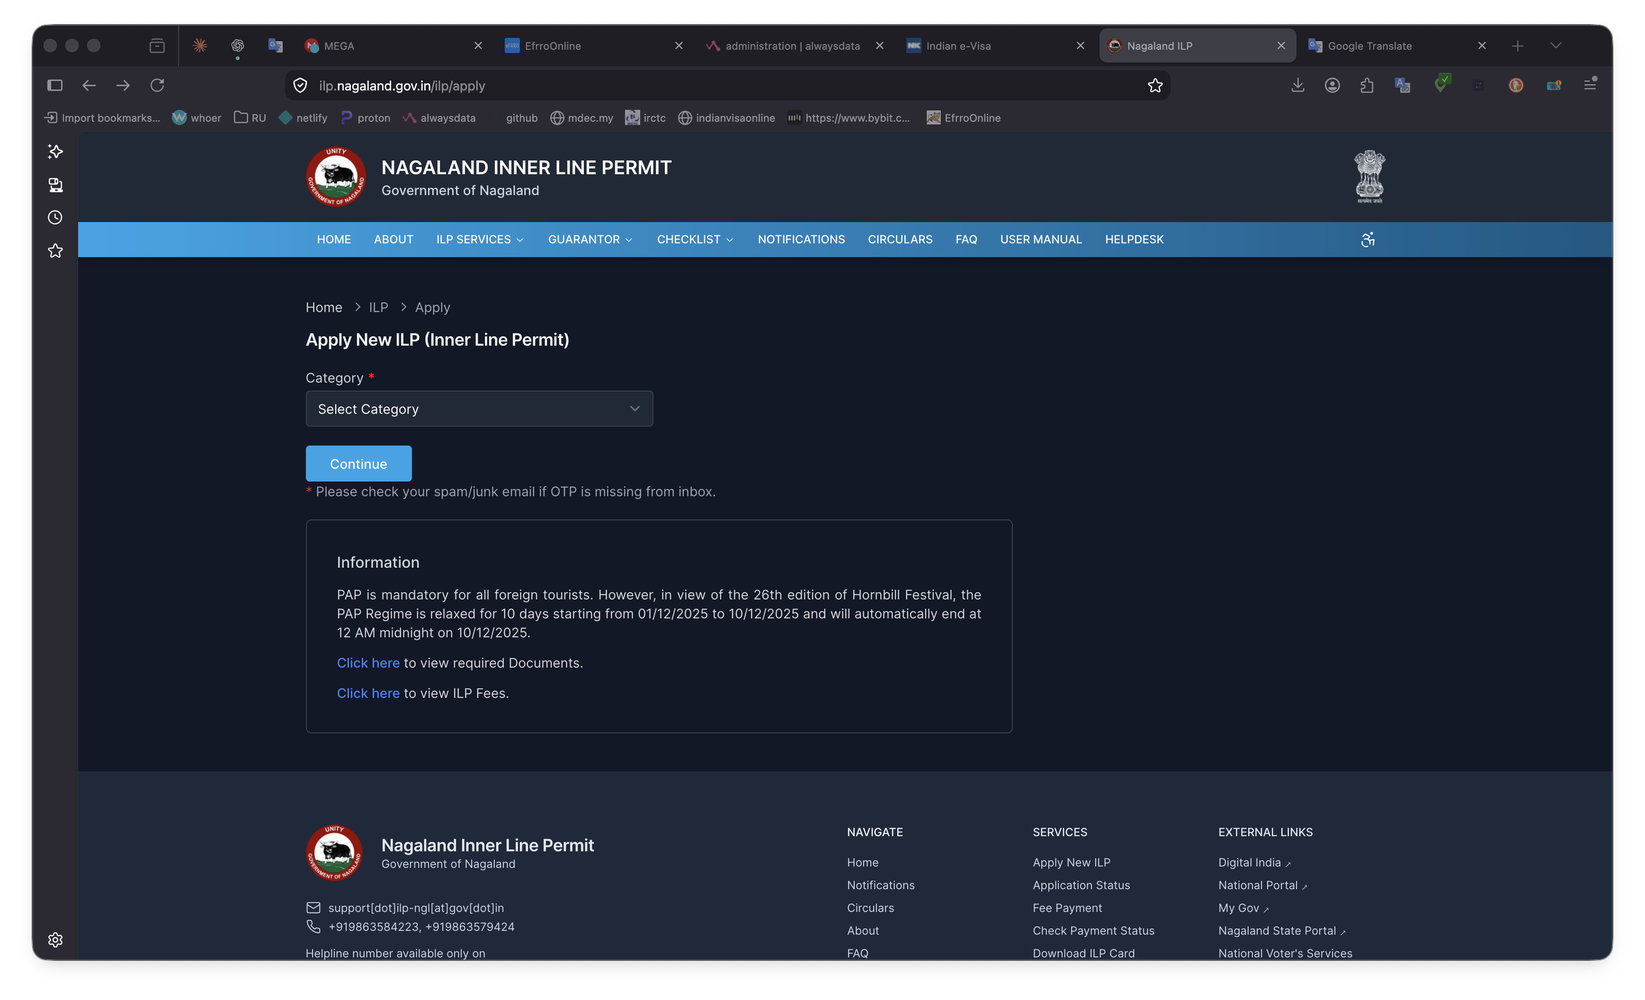Go to Home in the breadcrumb
Viewport: 1645px width, 1000px height.
324,308
